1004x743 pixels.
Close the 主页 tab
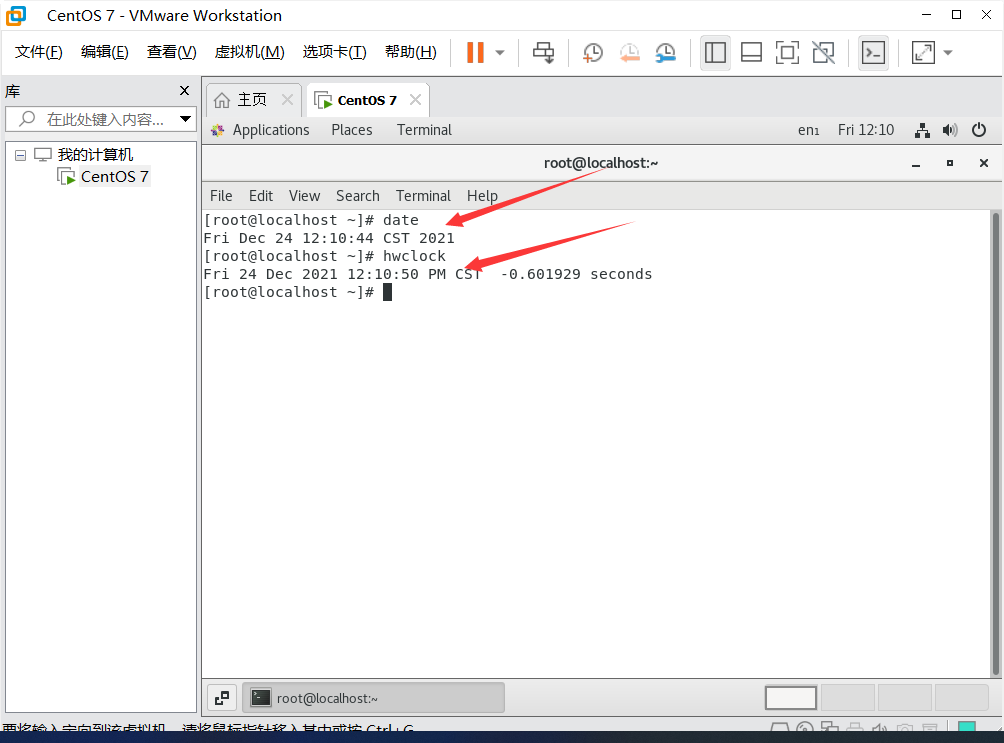[287, 100]
